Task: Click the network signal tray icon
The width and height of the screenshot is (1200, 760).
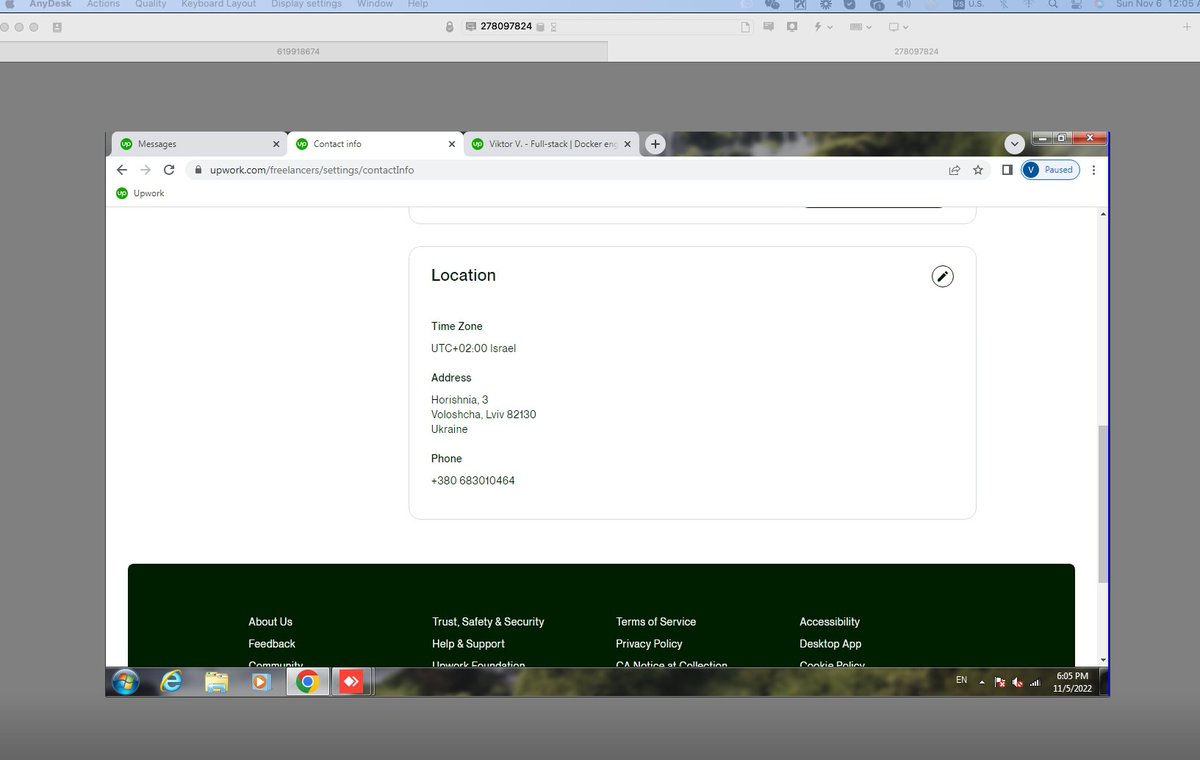Action: tap(1035, 682)
